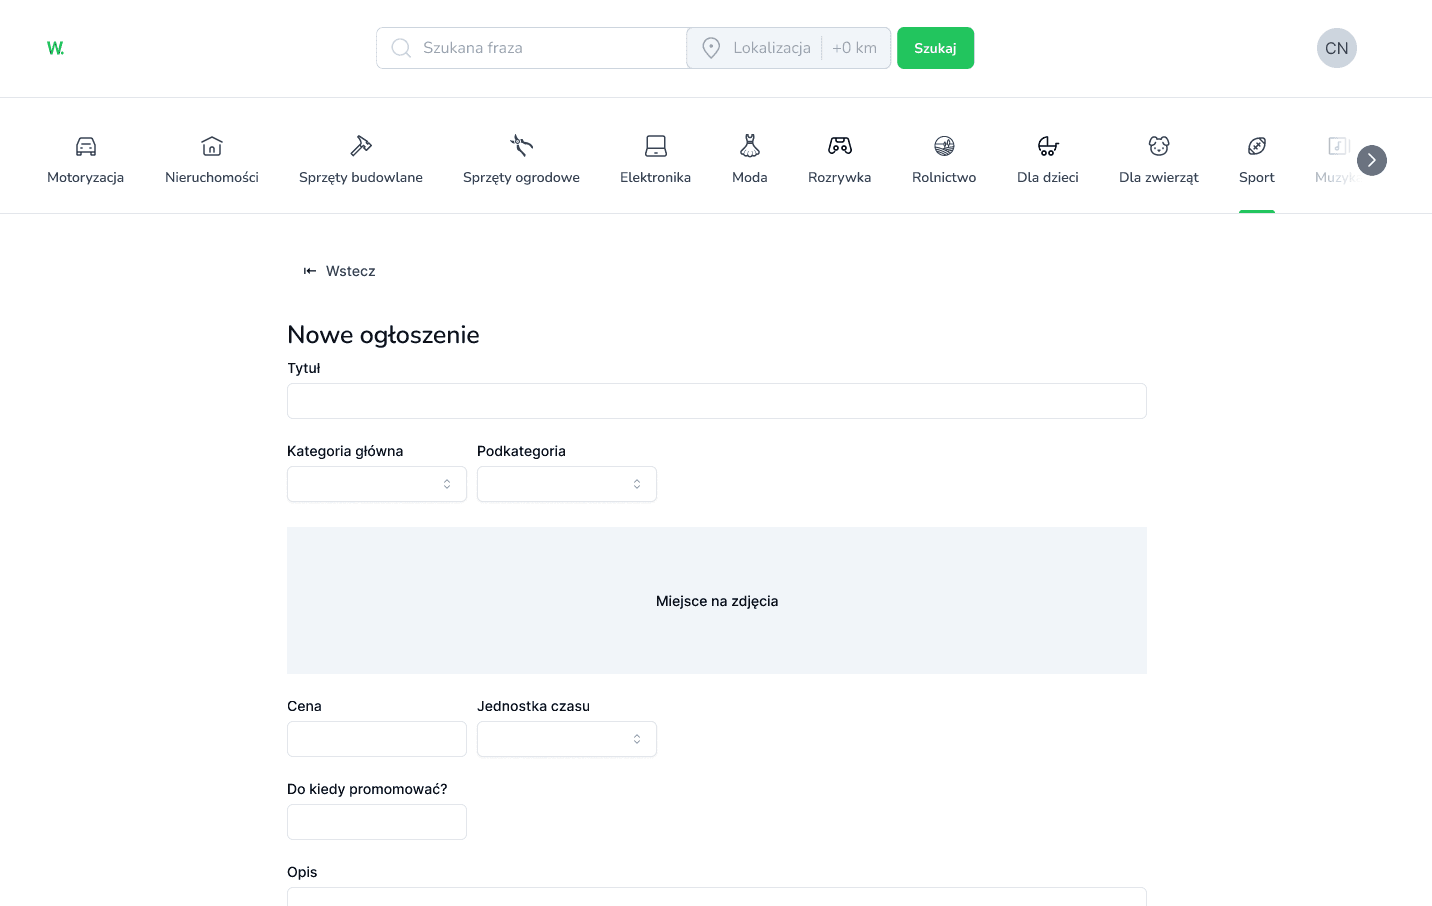
Task: Switch to the Sport tab
Action: (x=1256, y=160)
